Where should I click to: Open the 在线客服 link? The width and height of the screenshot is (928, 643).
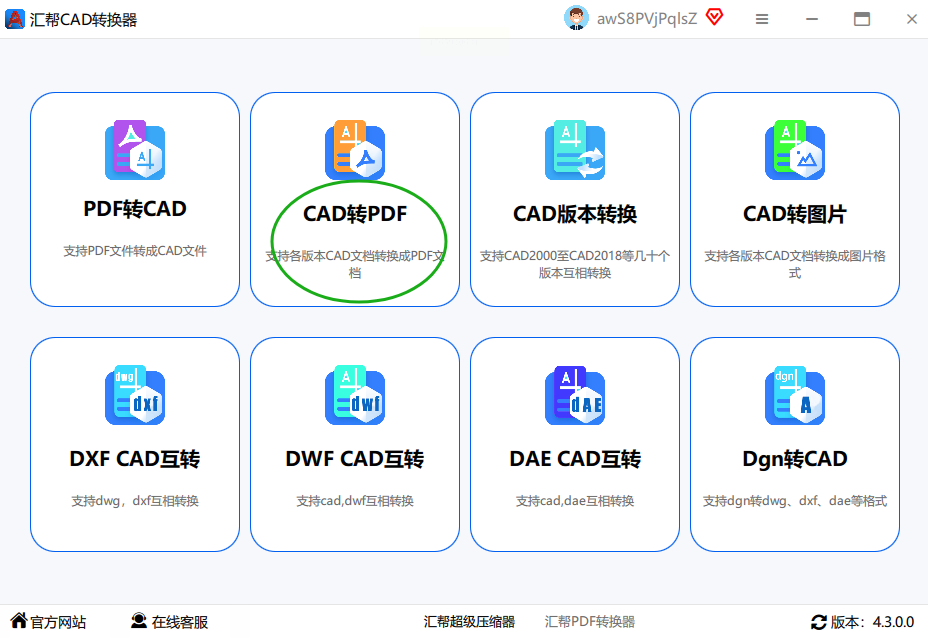(180, 622)
